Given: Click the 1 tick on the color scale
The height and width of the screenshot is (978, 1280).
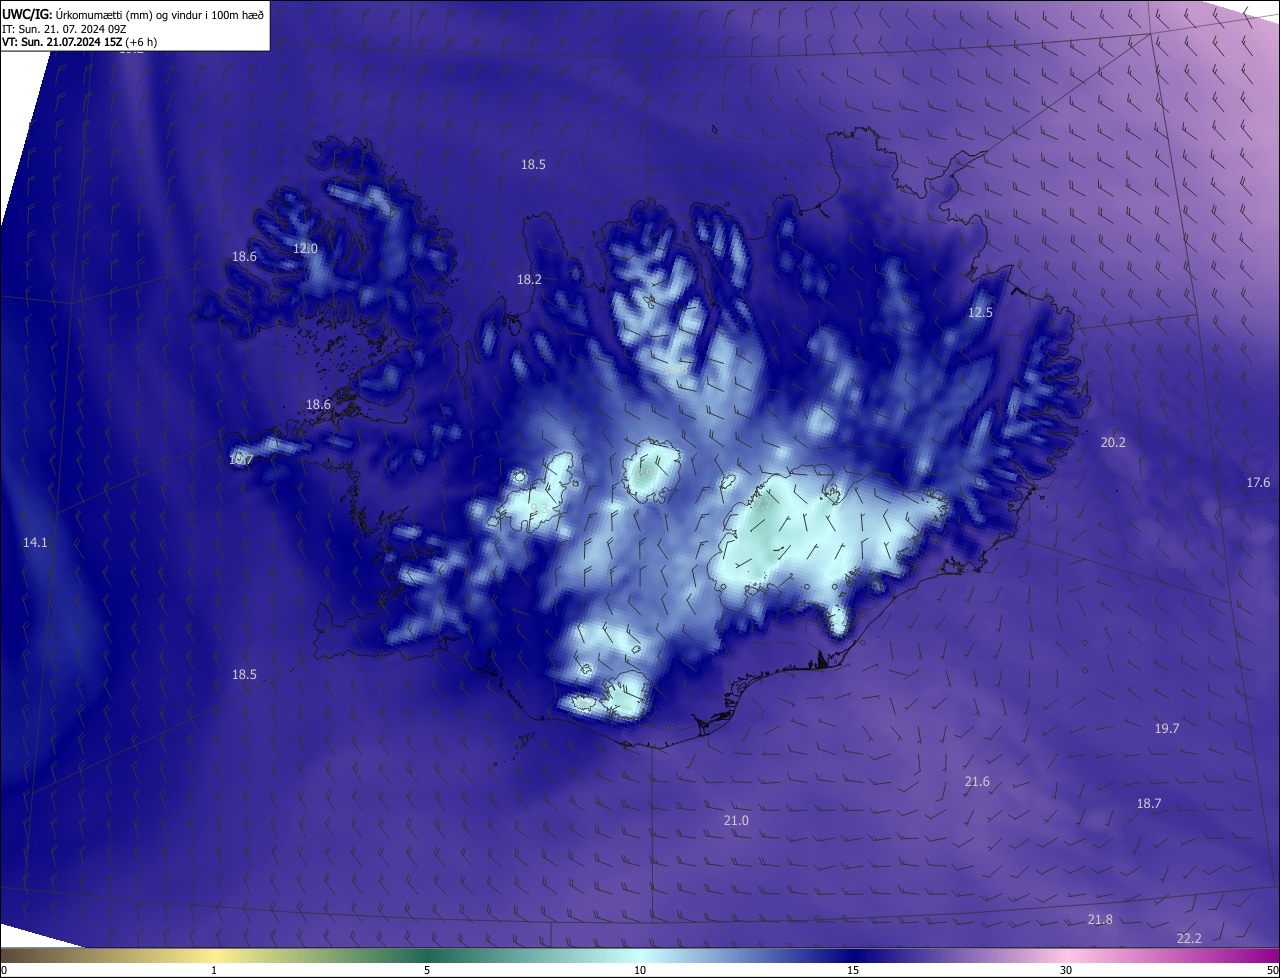Looking at the screenshot, I should pyautogui.click(x=215, y=970).
